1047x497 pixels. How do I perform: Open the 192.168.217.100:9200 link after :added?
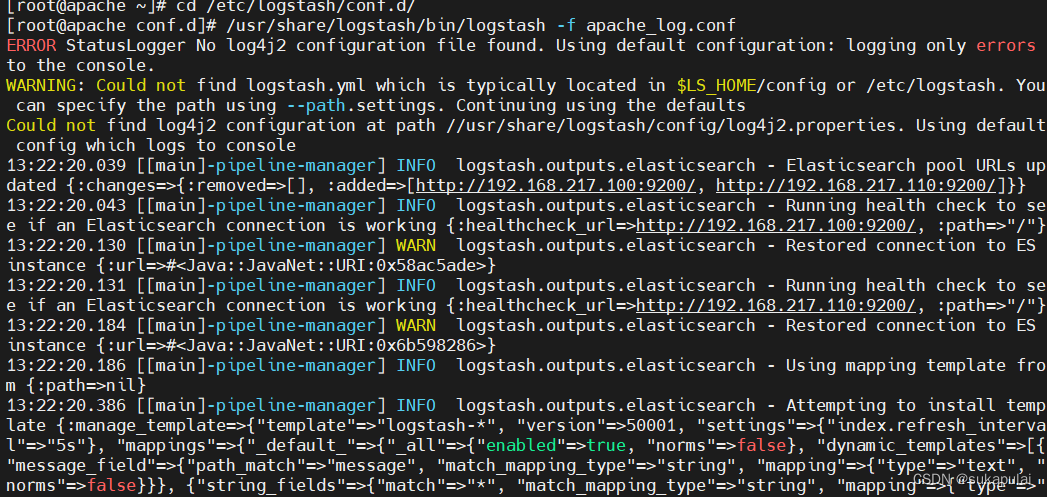click(x=557, y=185)
